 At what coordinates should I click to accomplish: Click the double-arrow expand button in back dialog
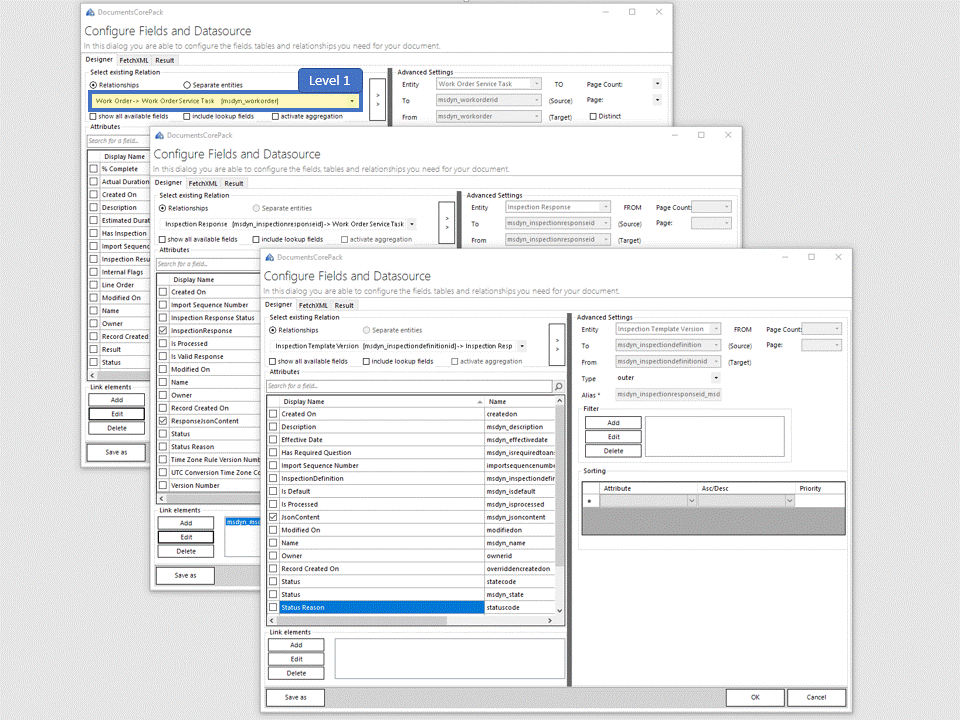[x=378, y=100]
